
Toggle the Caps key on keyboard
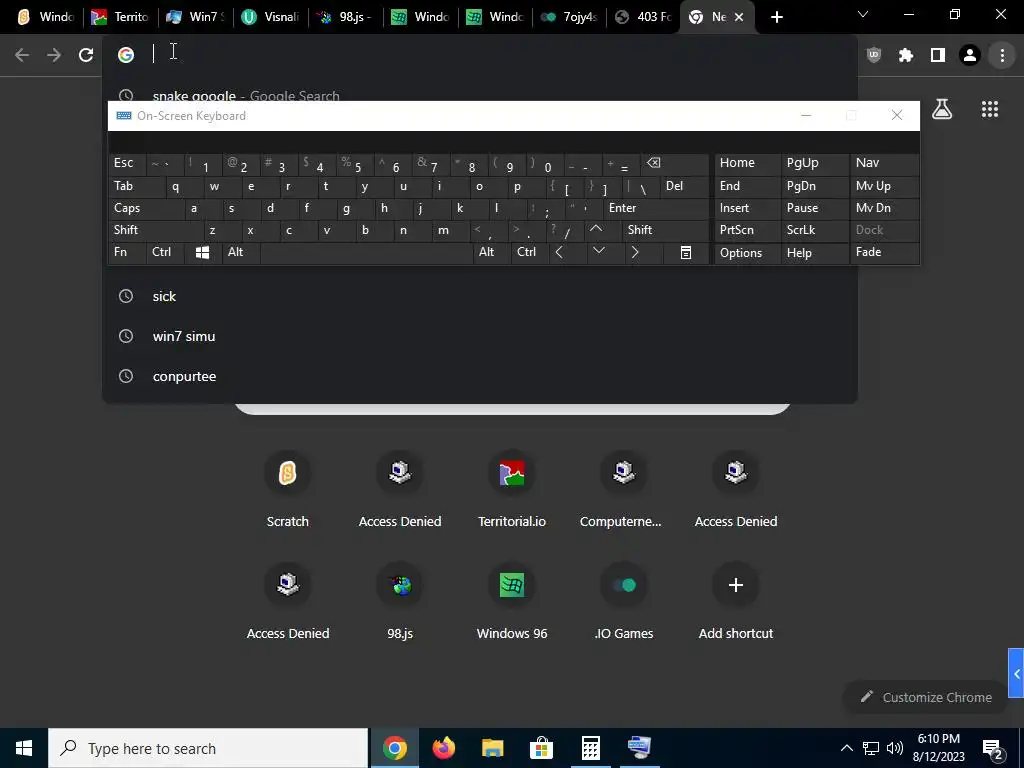tap(146, 208)
